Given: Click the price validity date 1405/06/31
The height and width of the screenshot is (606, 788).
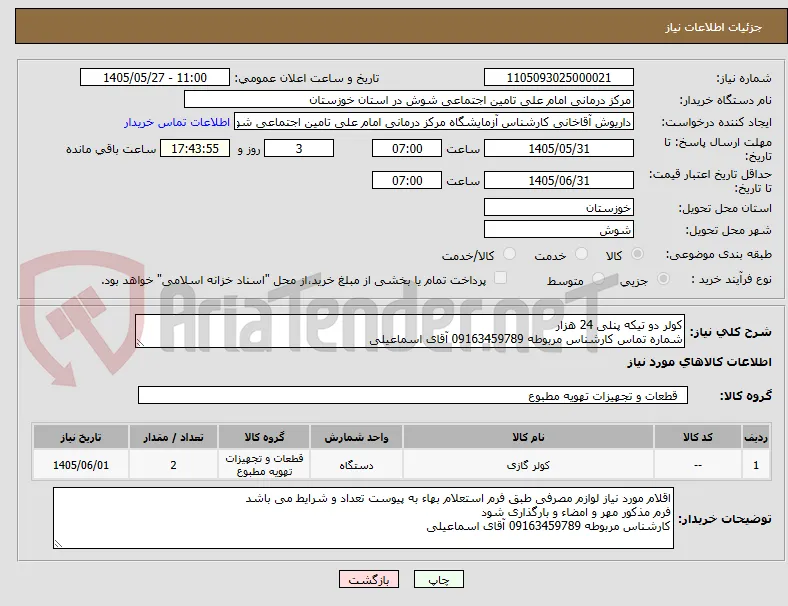Looking at the screenshot, I should [559, 180].
